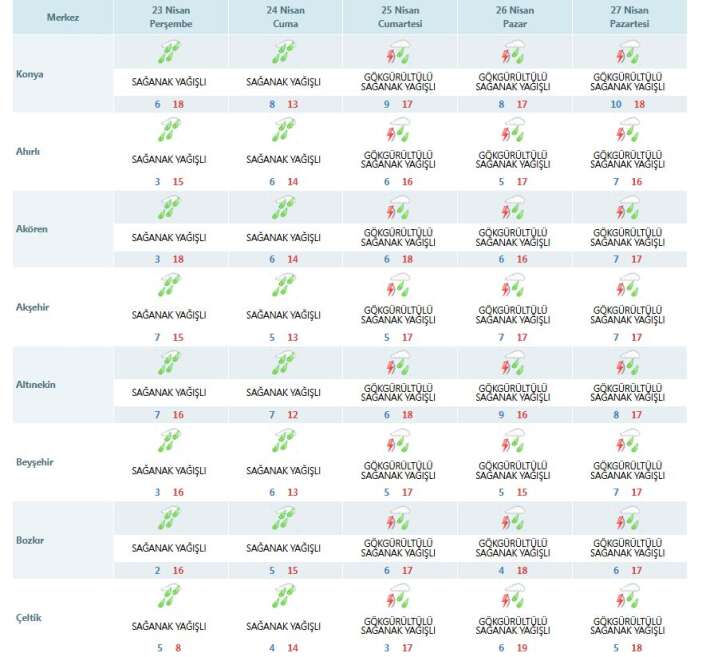The image size is (702, 657).
Task: Select the Akşehir district row label
Action: pos(35,307)
